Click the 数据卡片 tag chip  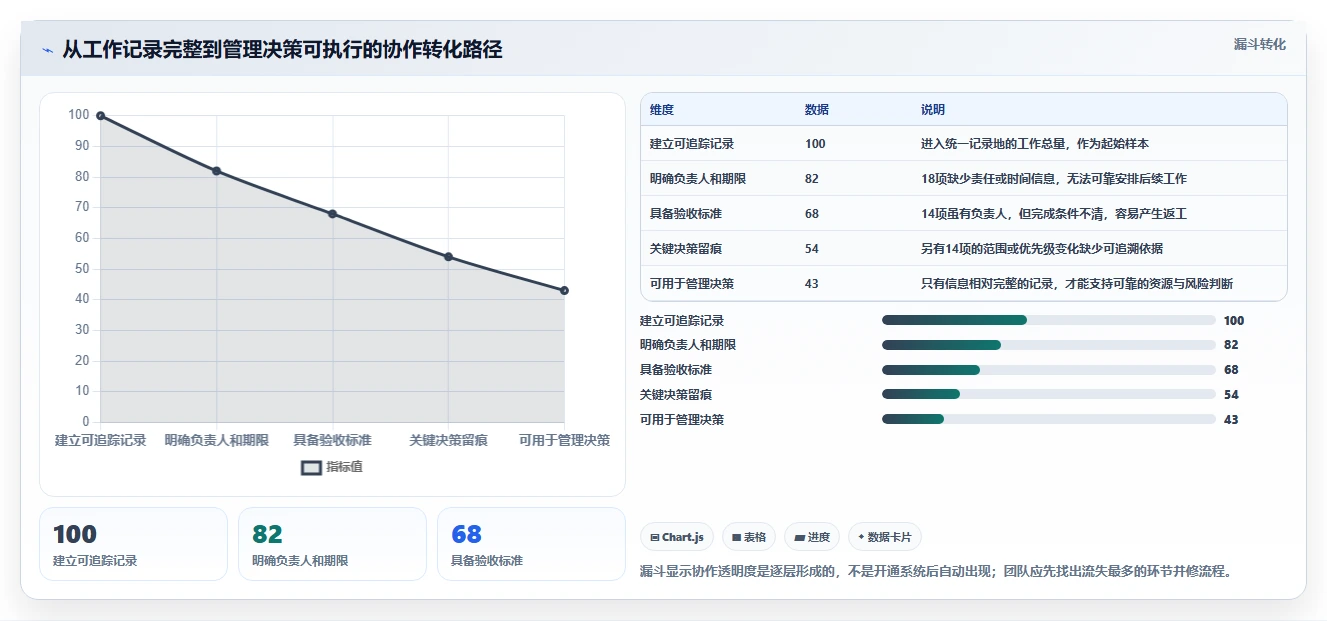(x=885, y=537)
